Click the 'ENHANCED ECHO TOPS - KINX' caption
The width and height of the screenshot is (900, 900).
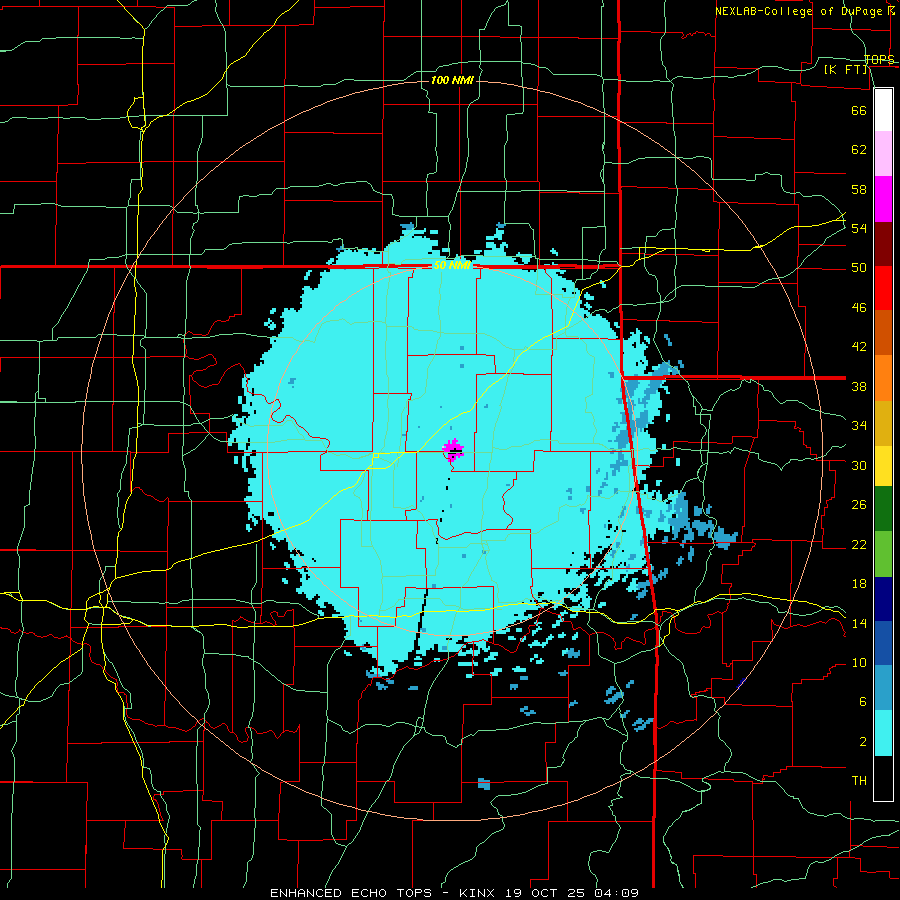pos(384,893)
